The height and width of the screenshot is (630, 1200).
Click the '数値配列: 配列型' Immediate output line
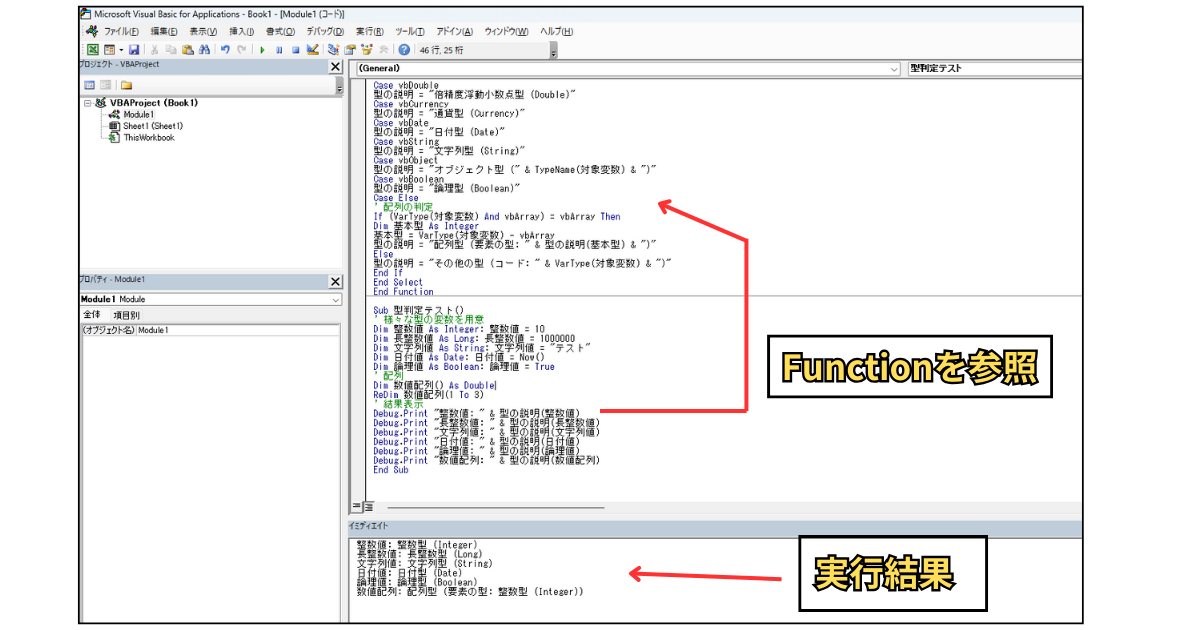(x=470, y=591)
